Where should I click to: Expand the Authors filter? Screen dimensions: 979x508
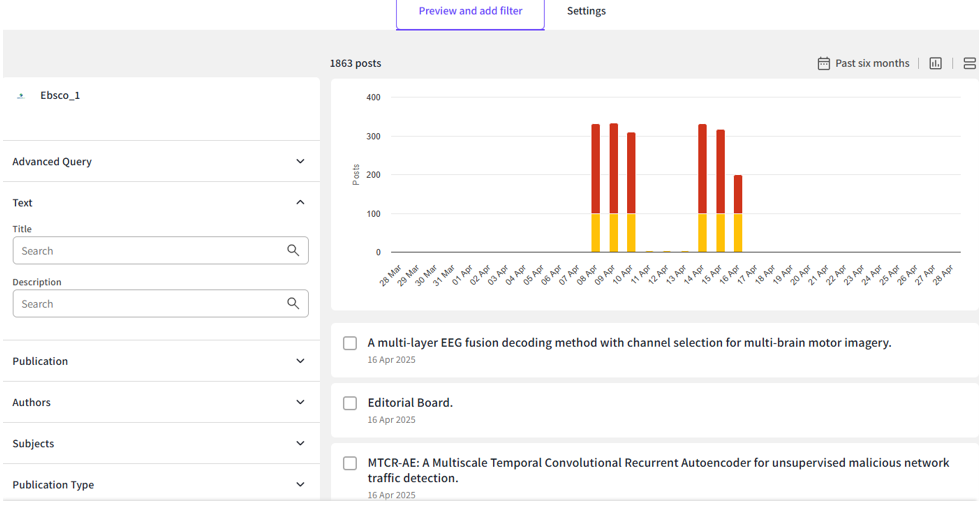pyautogui.click(x=300, y=403)
